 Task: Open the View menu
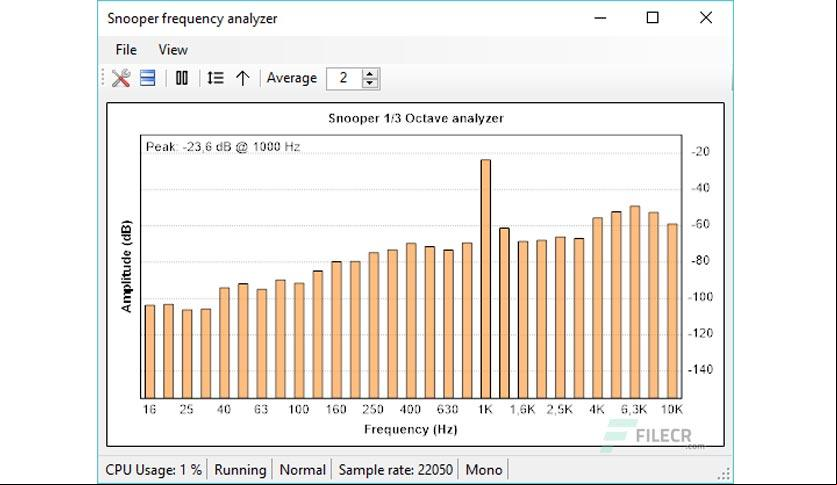coord(173,50)
